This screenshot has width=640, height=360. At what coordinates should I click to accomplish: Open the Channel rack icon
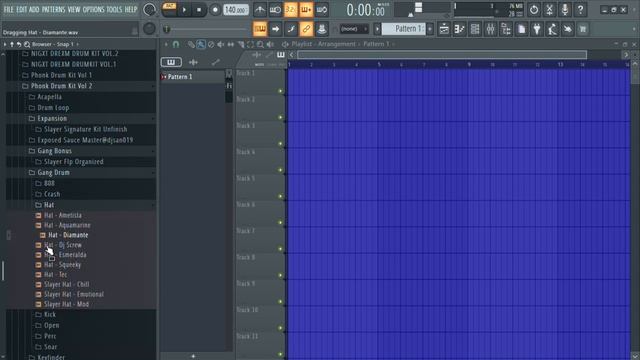click(475, 29)
